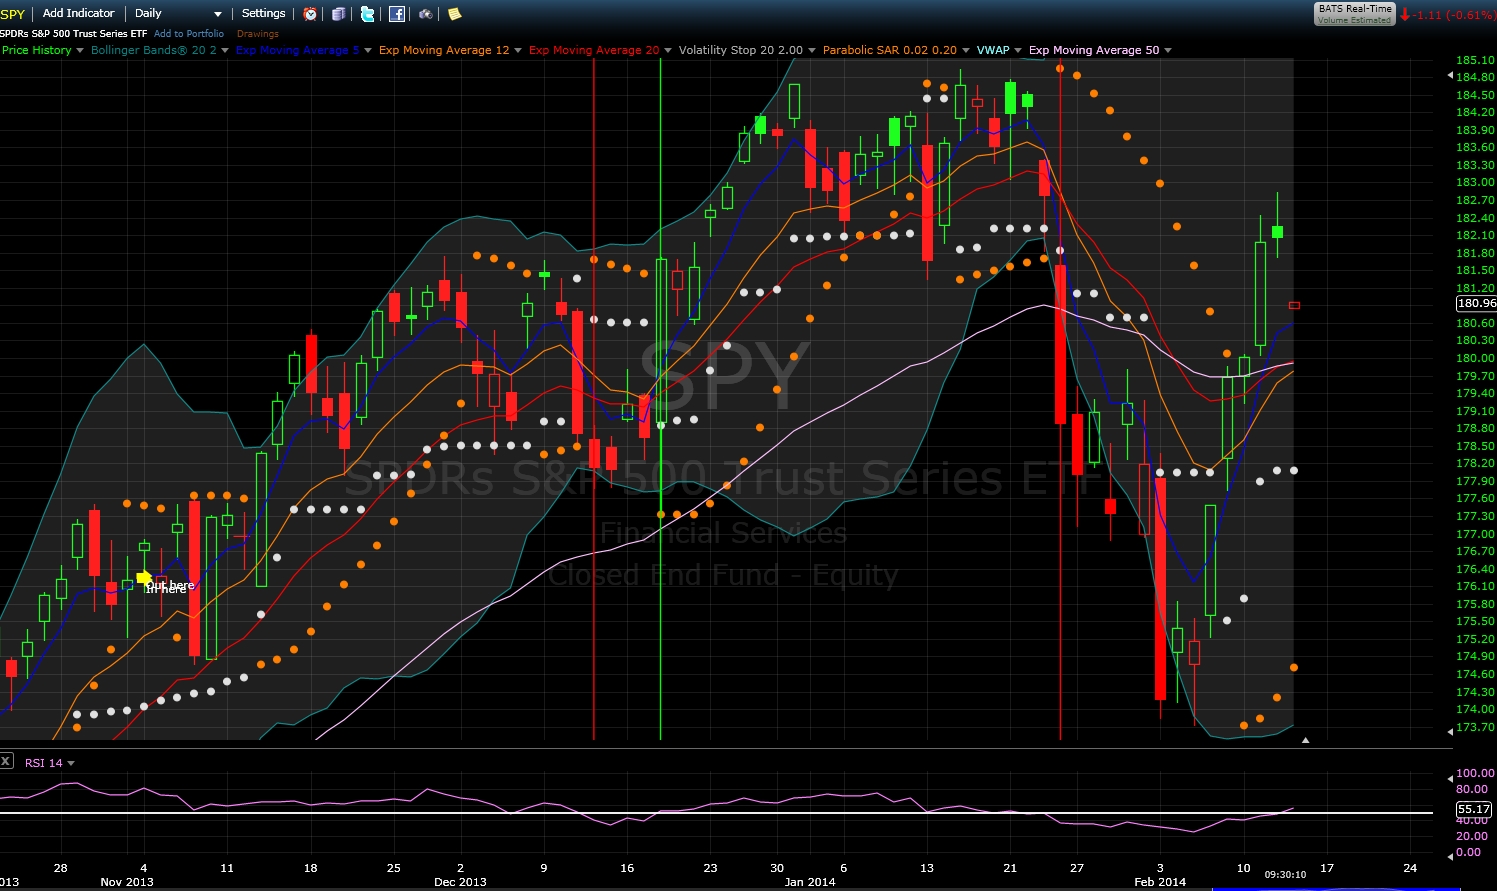This screenshot has height=891, width=1497.
Task: Click the red vertical line near Jan 24
Action: 1060,400
